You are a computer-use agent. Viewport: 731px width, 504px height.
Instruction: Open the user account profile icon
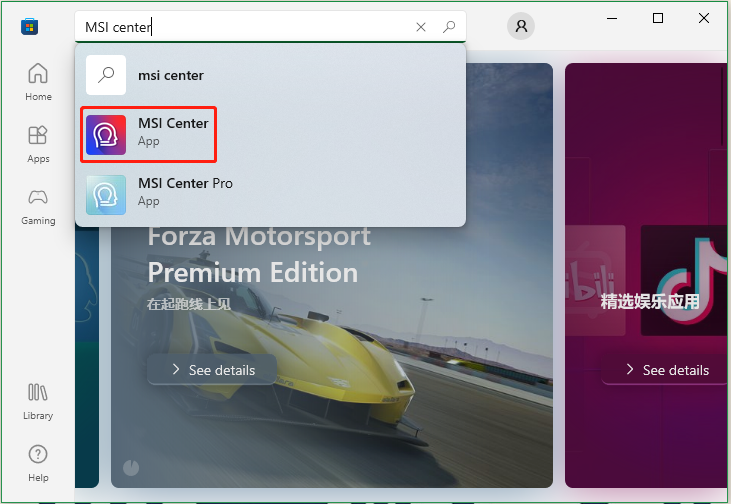[x=521, y=26]
